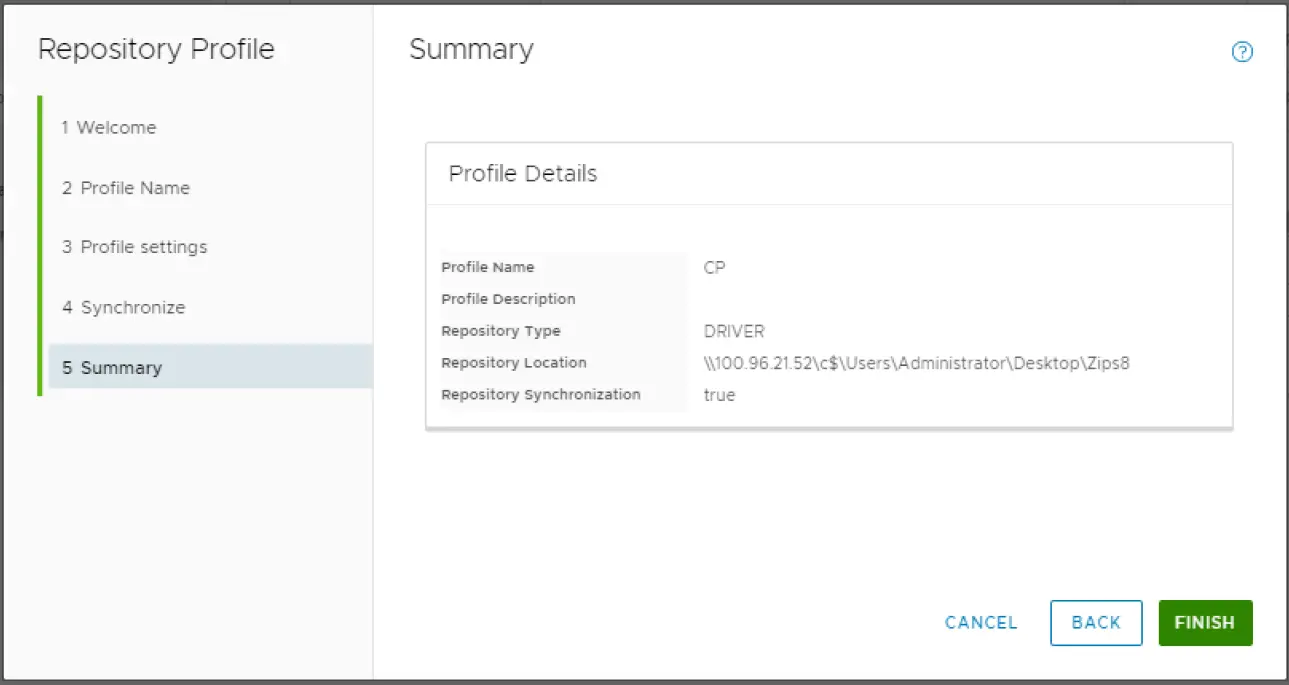Click the green Finish button

tap(1205, 622)
